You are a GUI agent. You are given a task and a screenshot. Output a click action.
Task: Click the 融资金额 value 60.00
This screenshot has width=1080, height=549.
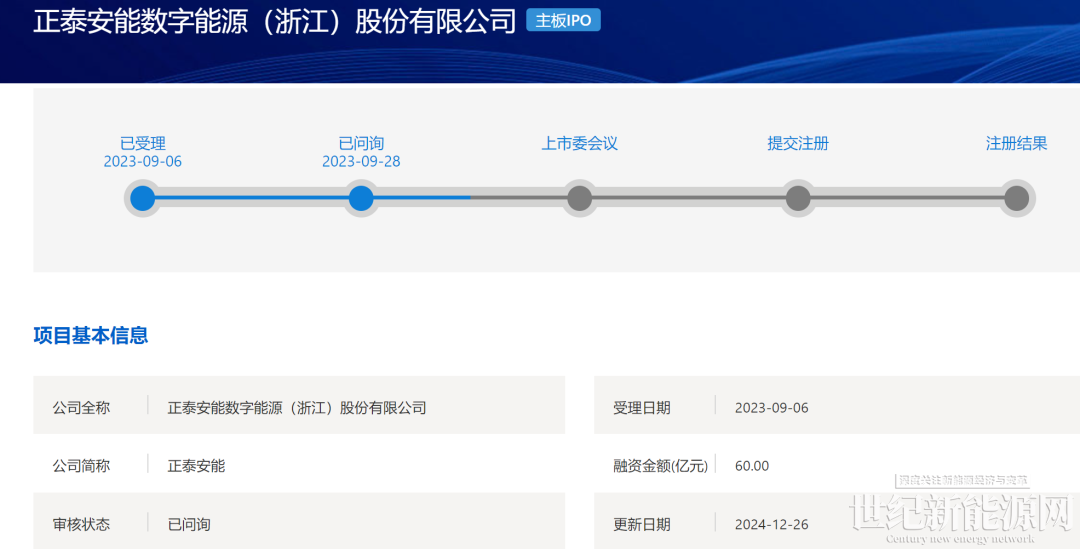[x=752, y=466]
